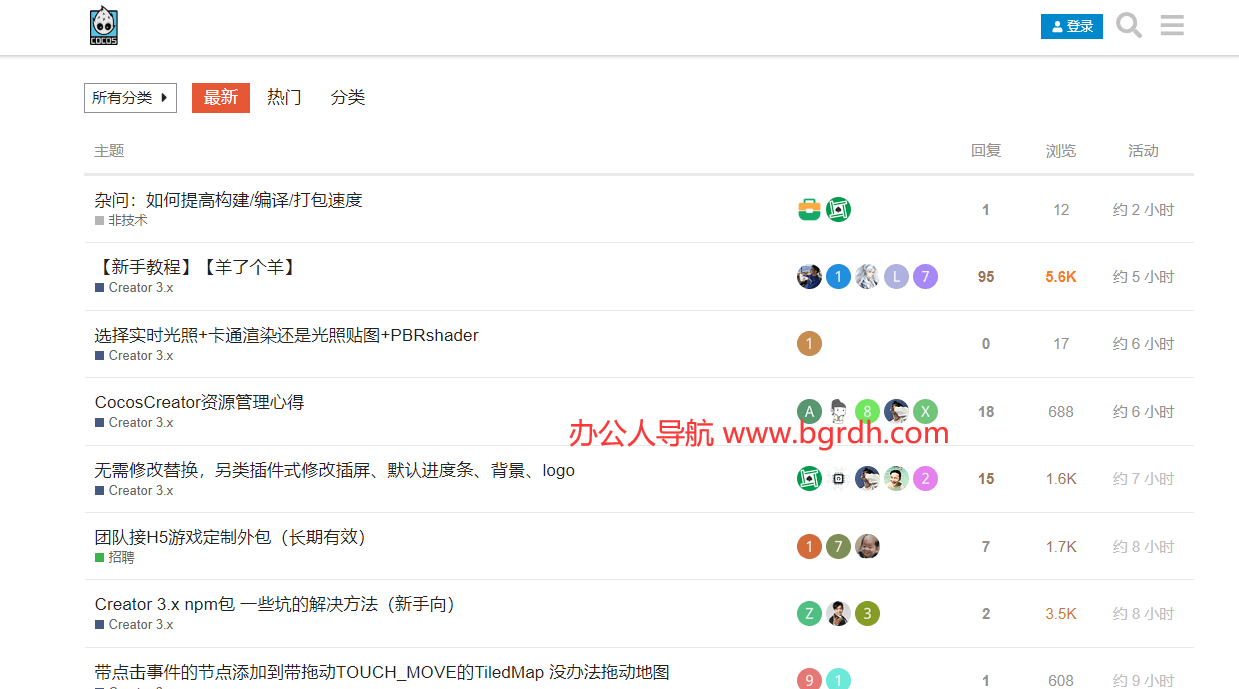
Task: Sort topics by 活动 column header
Action: (1143, 151)
